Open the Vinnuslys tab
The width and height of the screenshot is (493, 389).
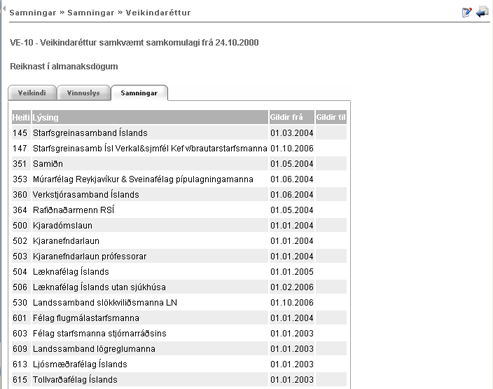coord(83,93)
